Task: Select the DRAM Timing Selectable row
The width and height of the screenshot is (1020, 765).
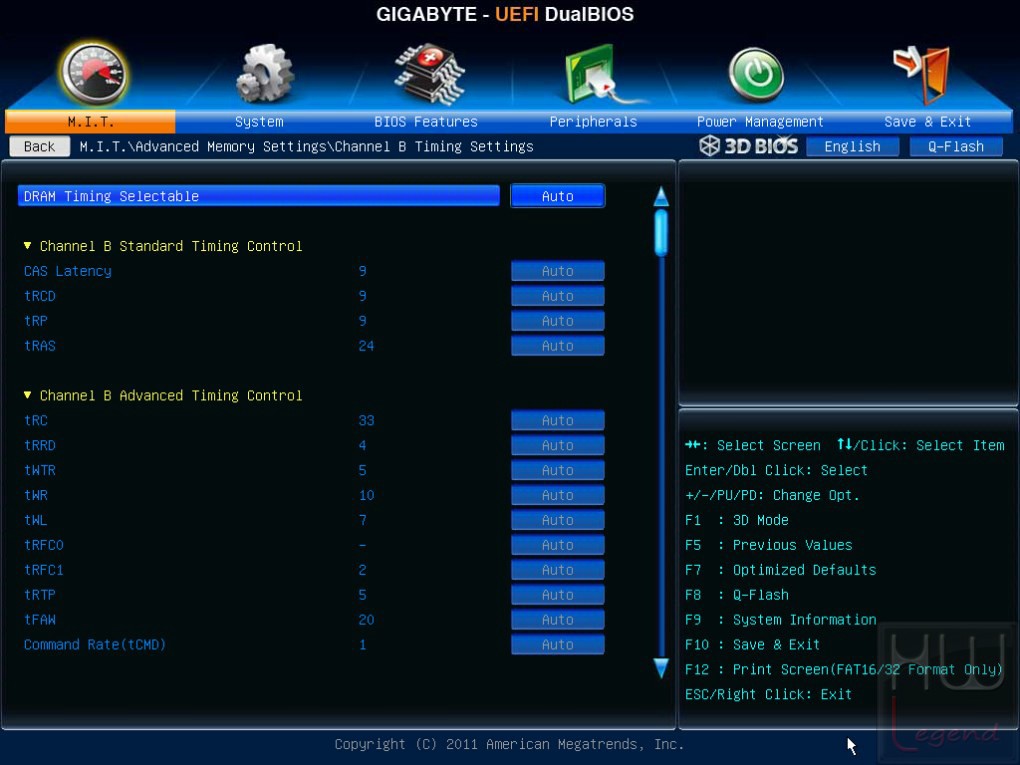Action: click(259, 196)
